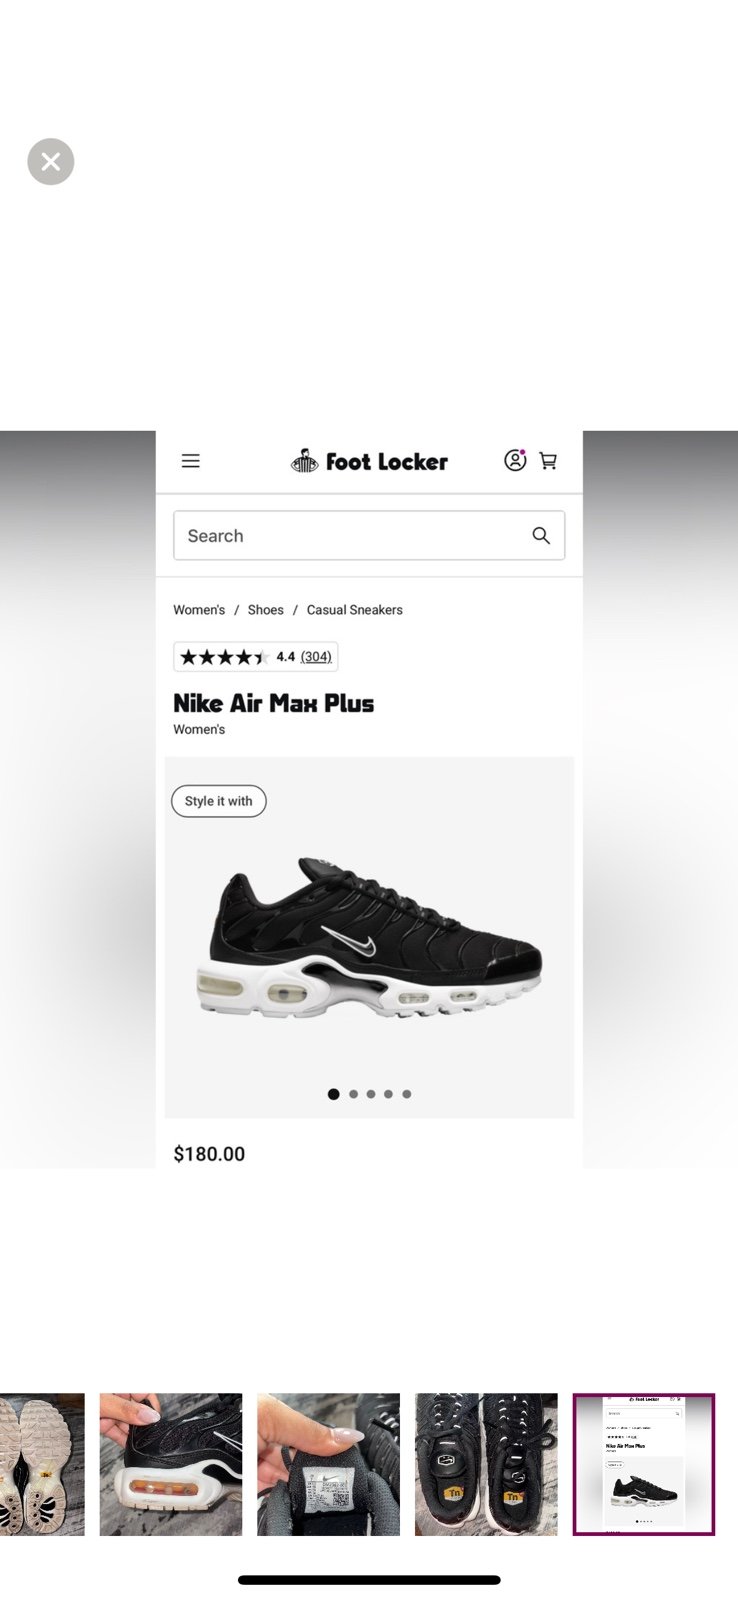
Task: Open the Casual Sneakers breadcrumb link
Action: (355, 610)
